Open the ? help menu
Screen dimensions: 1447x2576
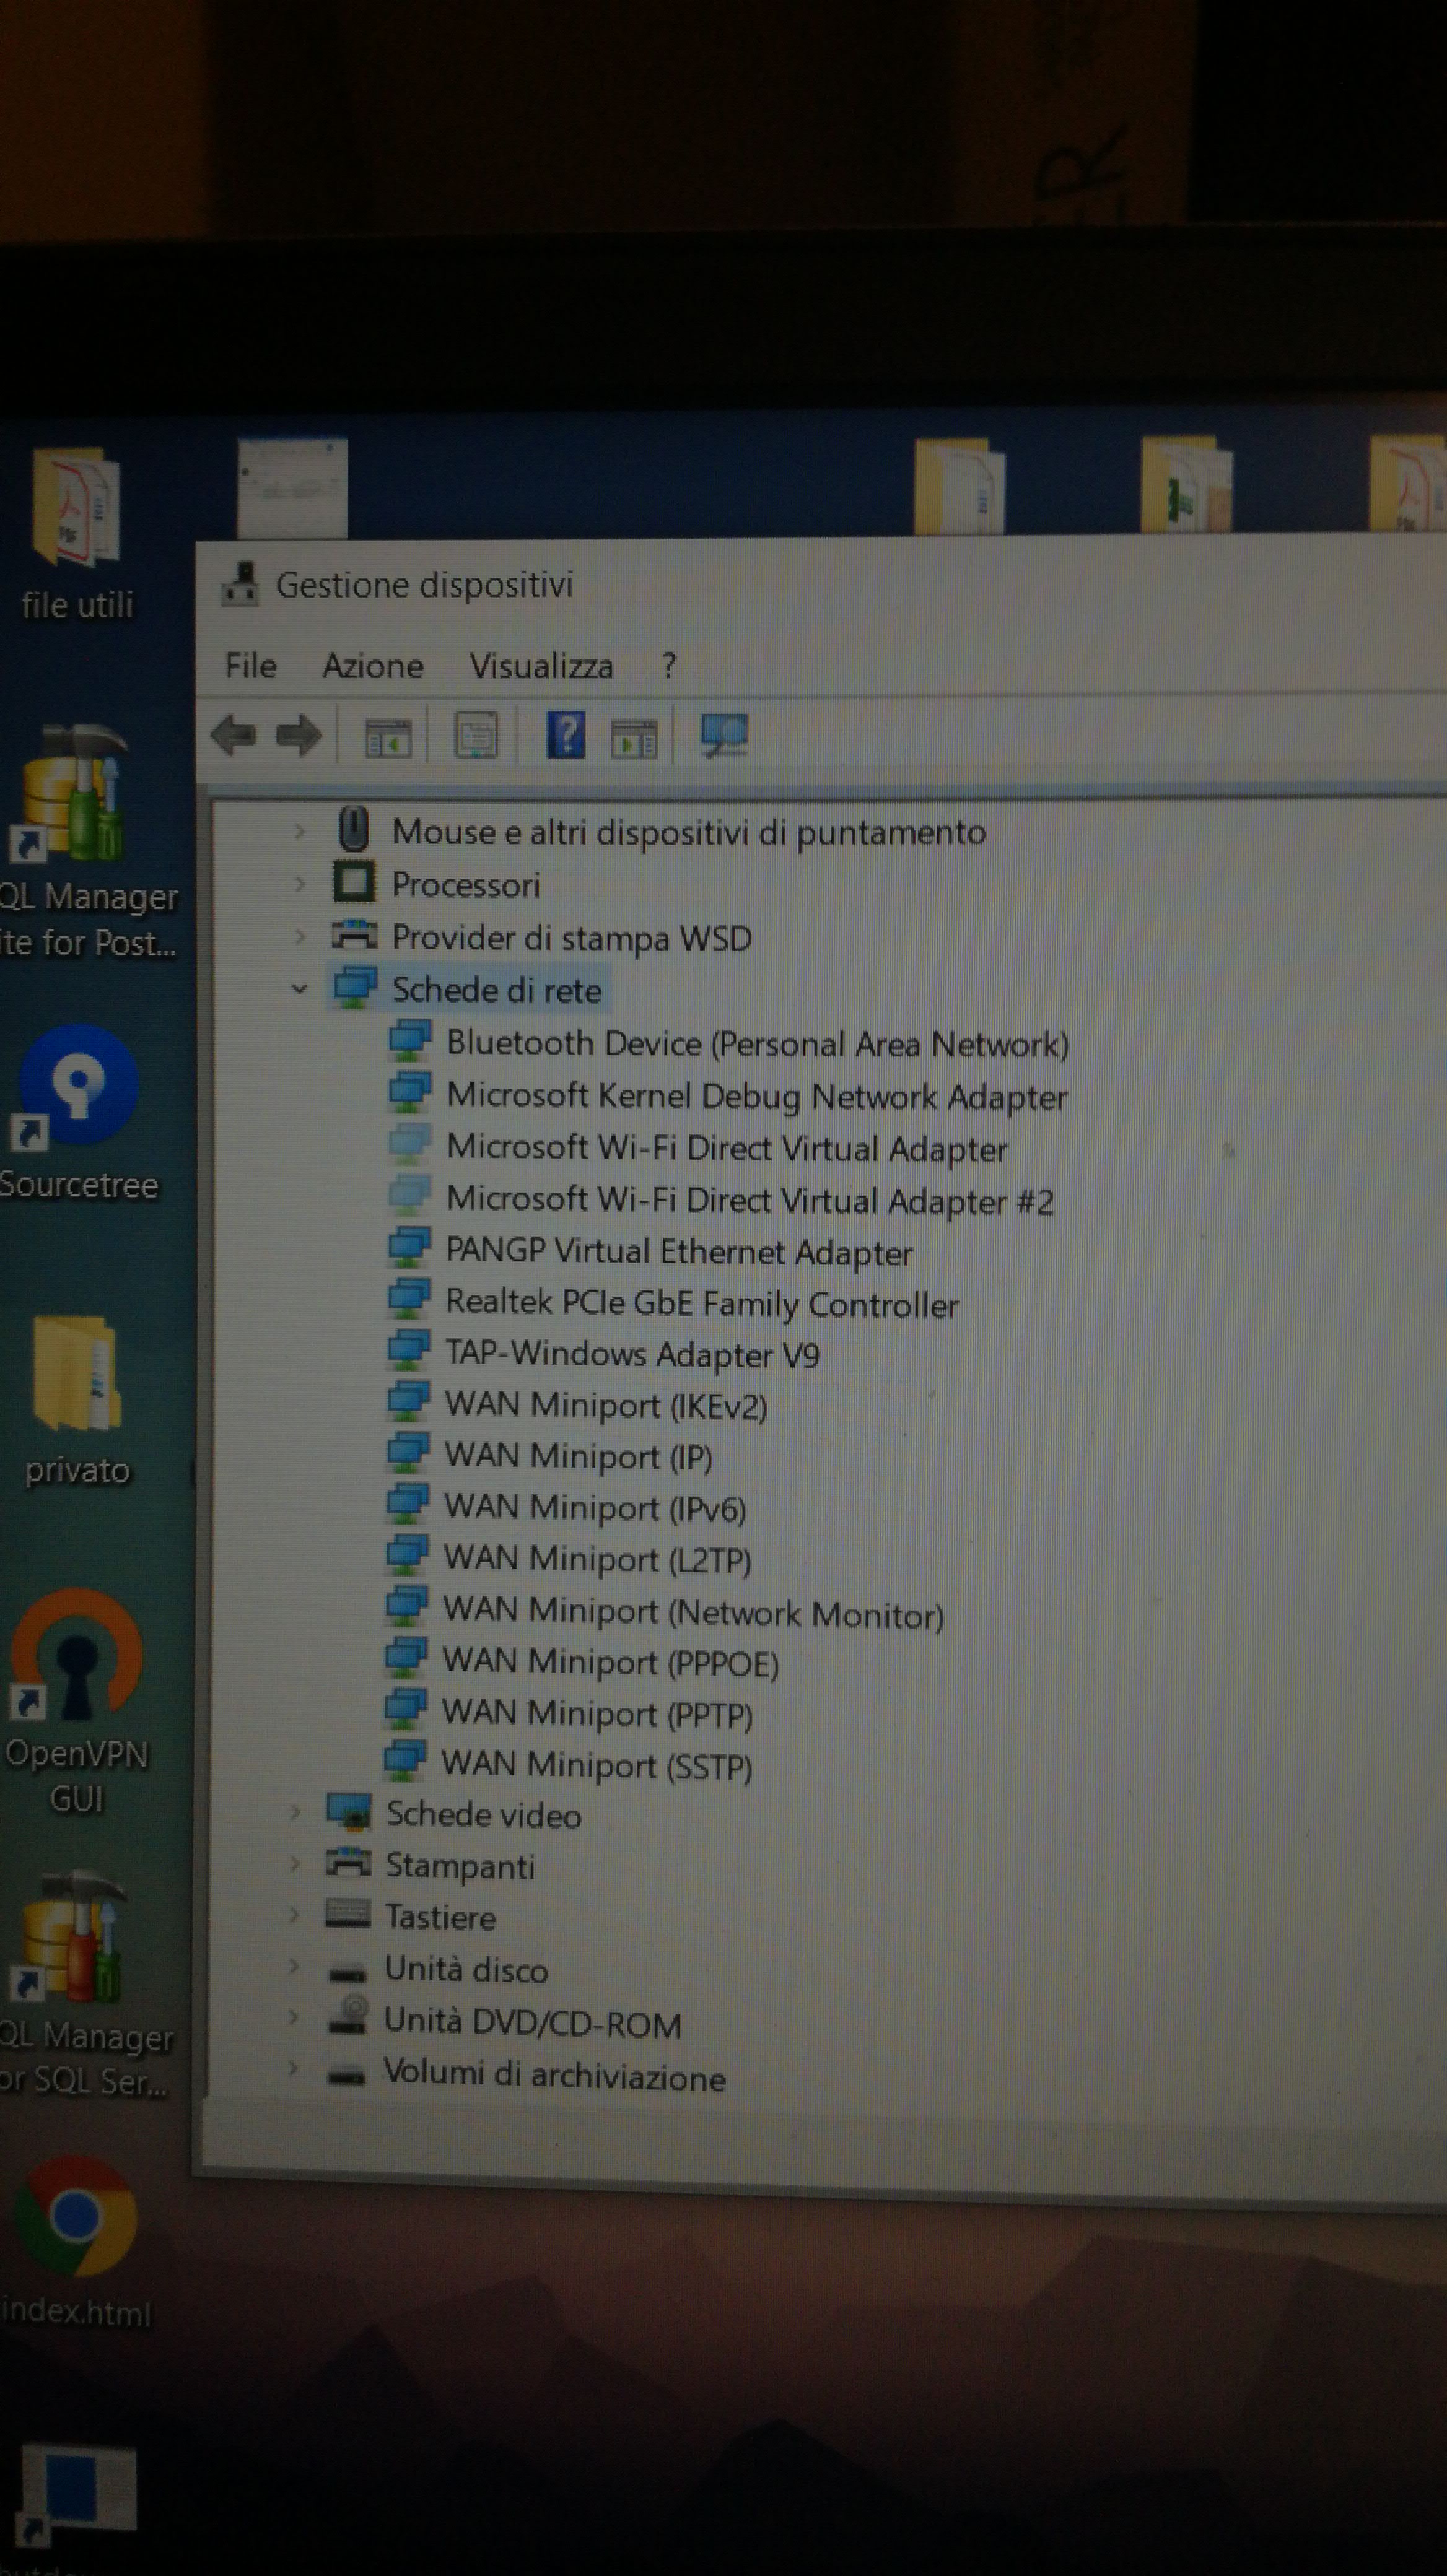(669, 666)
